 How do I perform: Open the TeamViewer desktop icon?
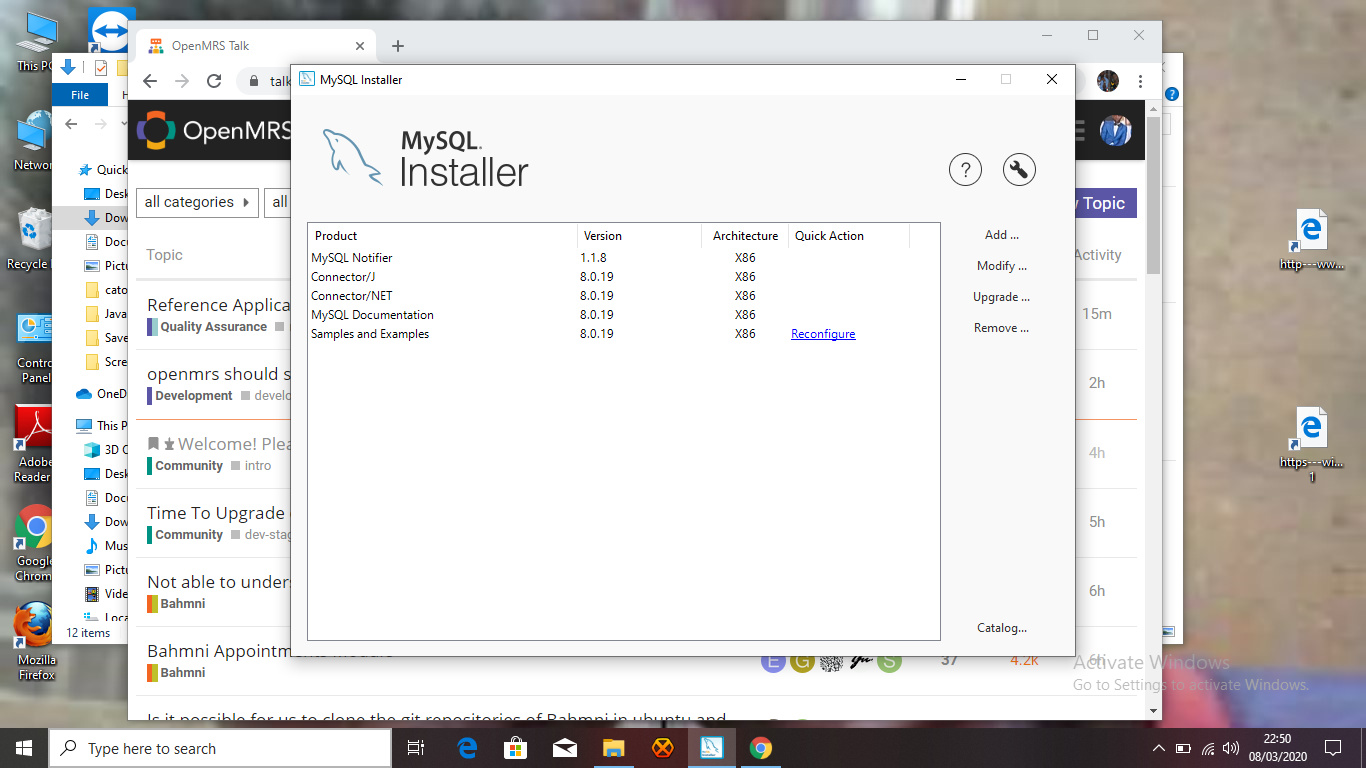(109, 30)
